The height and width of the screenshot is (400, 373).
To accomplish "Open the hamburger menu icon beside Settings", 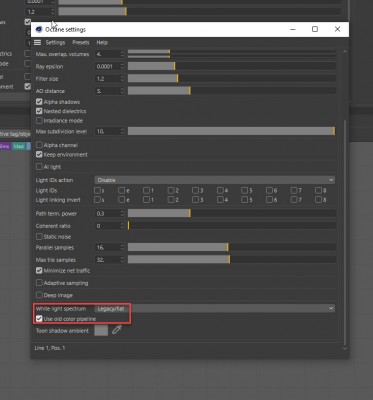I will tap(37, 43).
